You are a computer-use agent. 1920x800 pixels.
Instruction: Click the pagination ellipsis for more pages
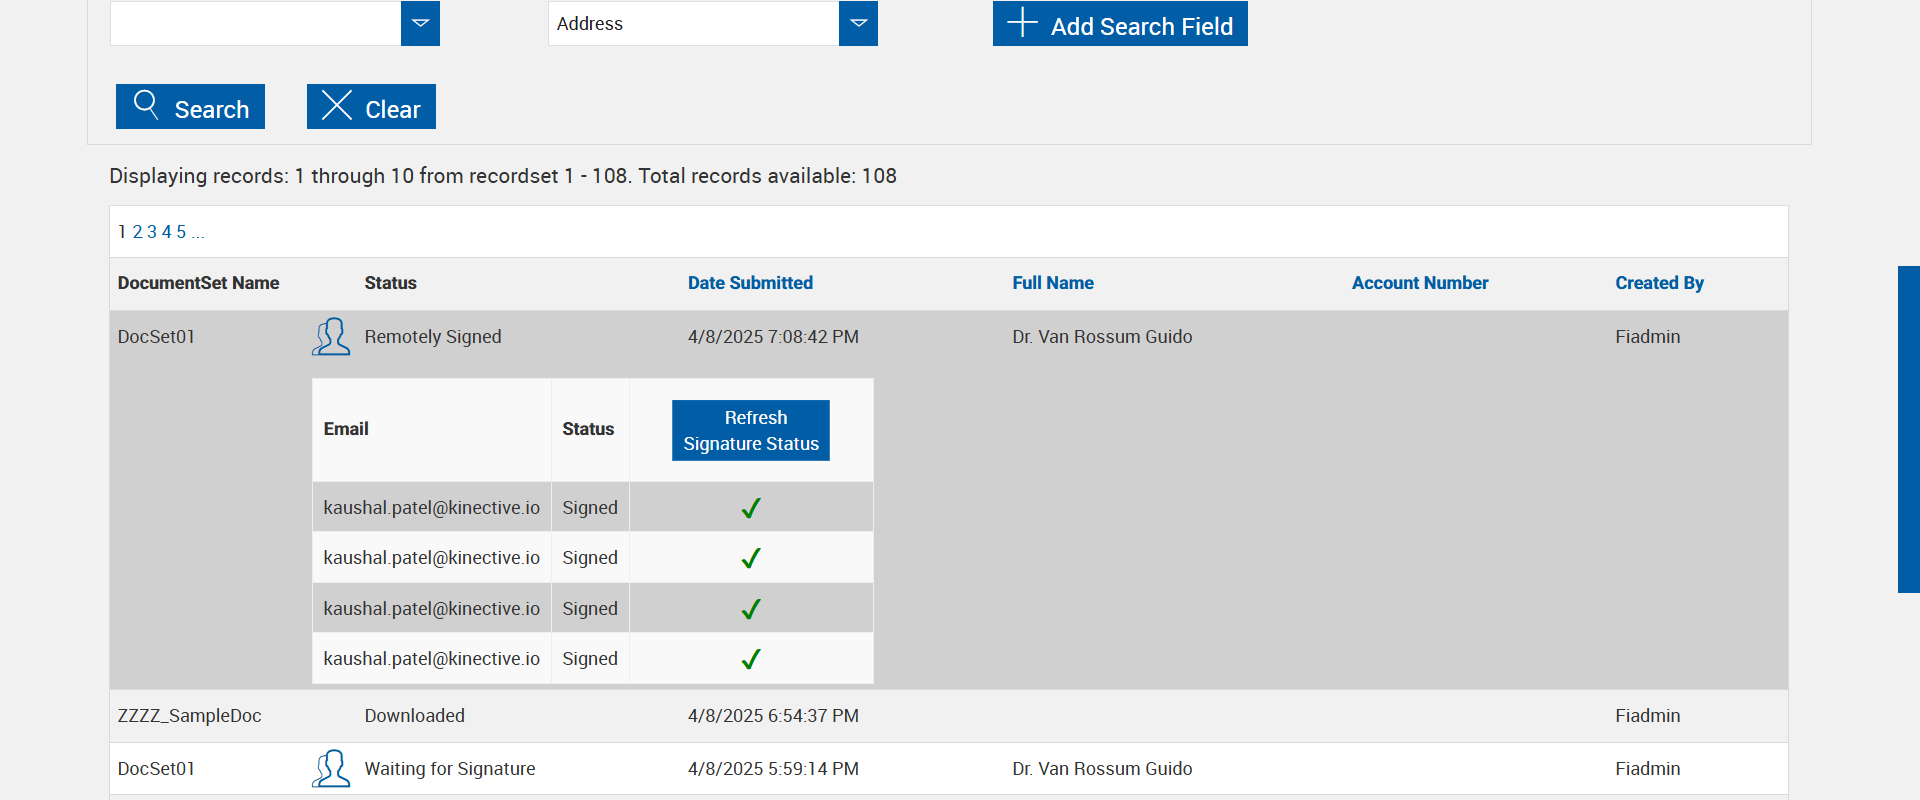click(198, 232)
